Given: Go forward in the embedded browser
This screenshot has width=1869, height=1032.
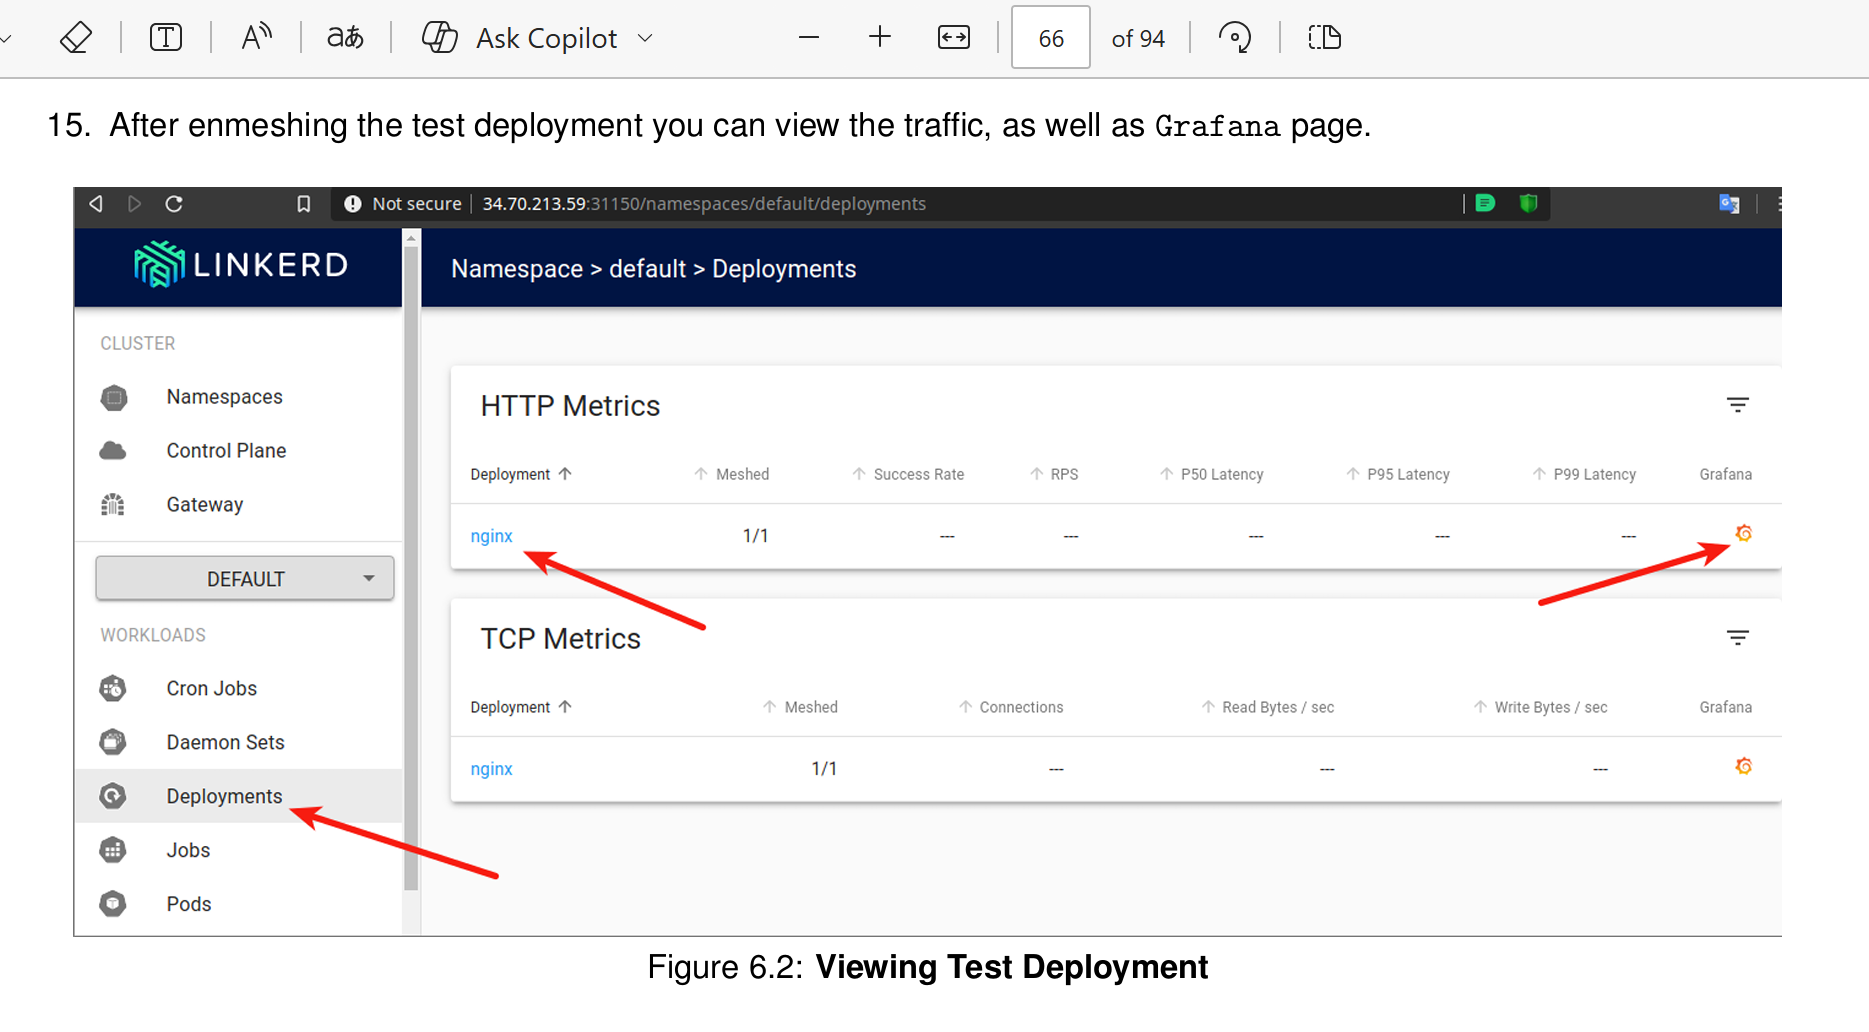Looking at the screenshot, I should [134, 204].
